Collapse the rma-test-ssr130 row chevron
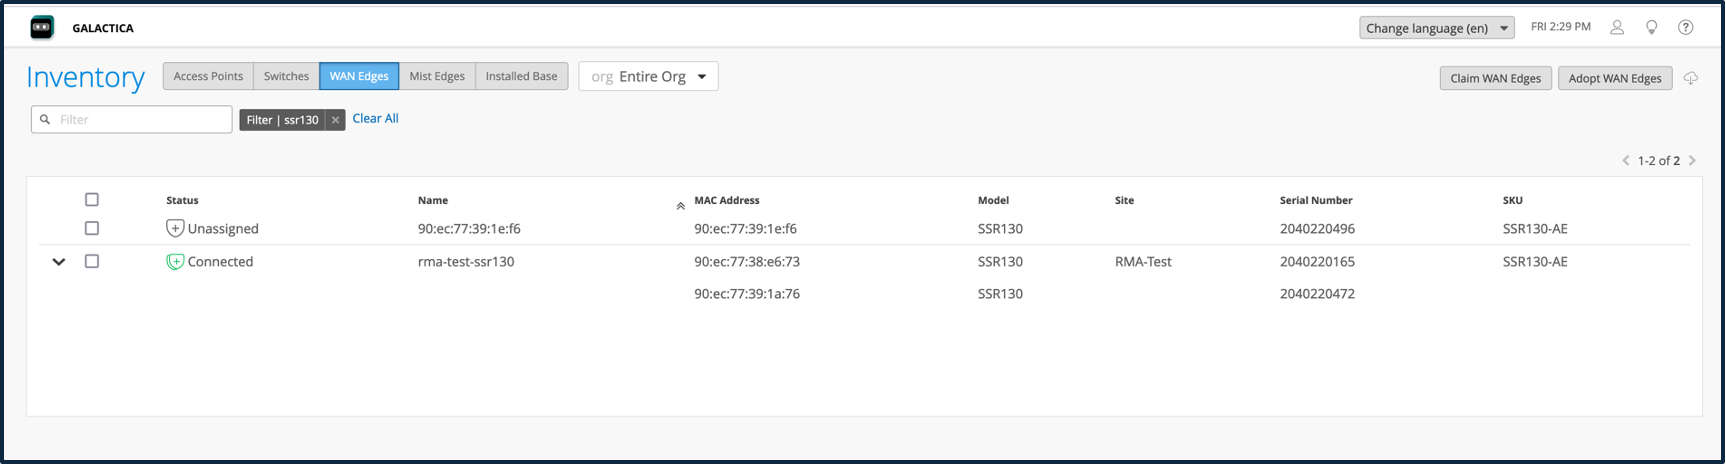Image resolution: width=1726 pixels, height=464 pixels. pyautogui.click(x=59, y=262)
